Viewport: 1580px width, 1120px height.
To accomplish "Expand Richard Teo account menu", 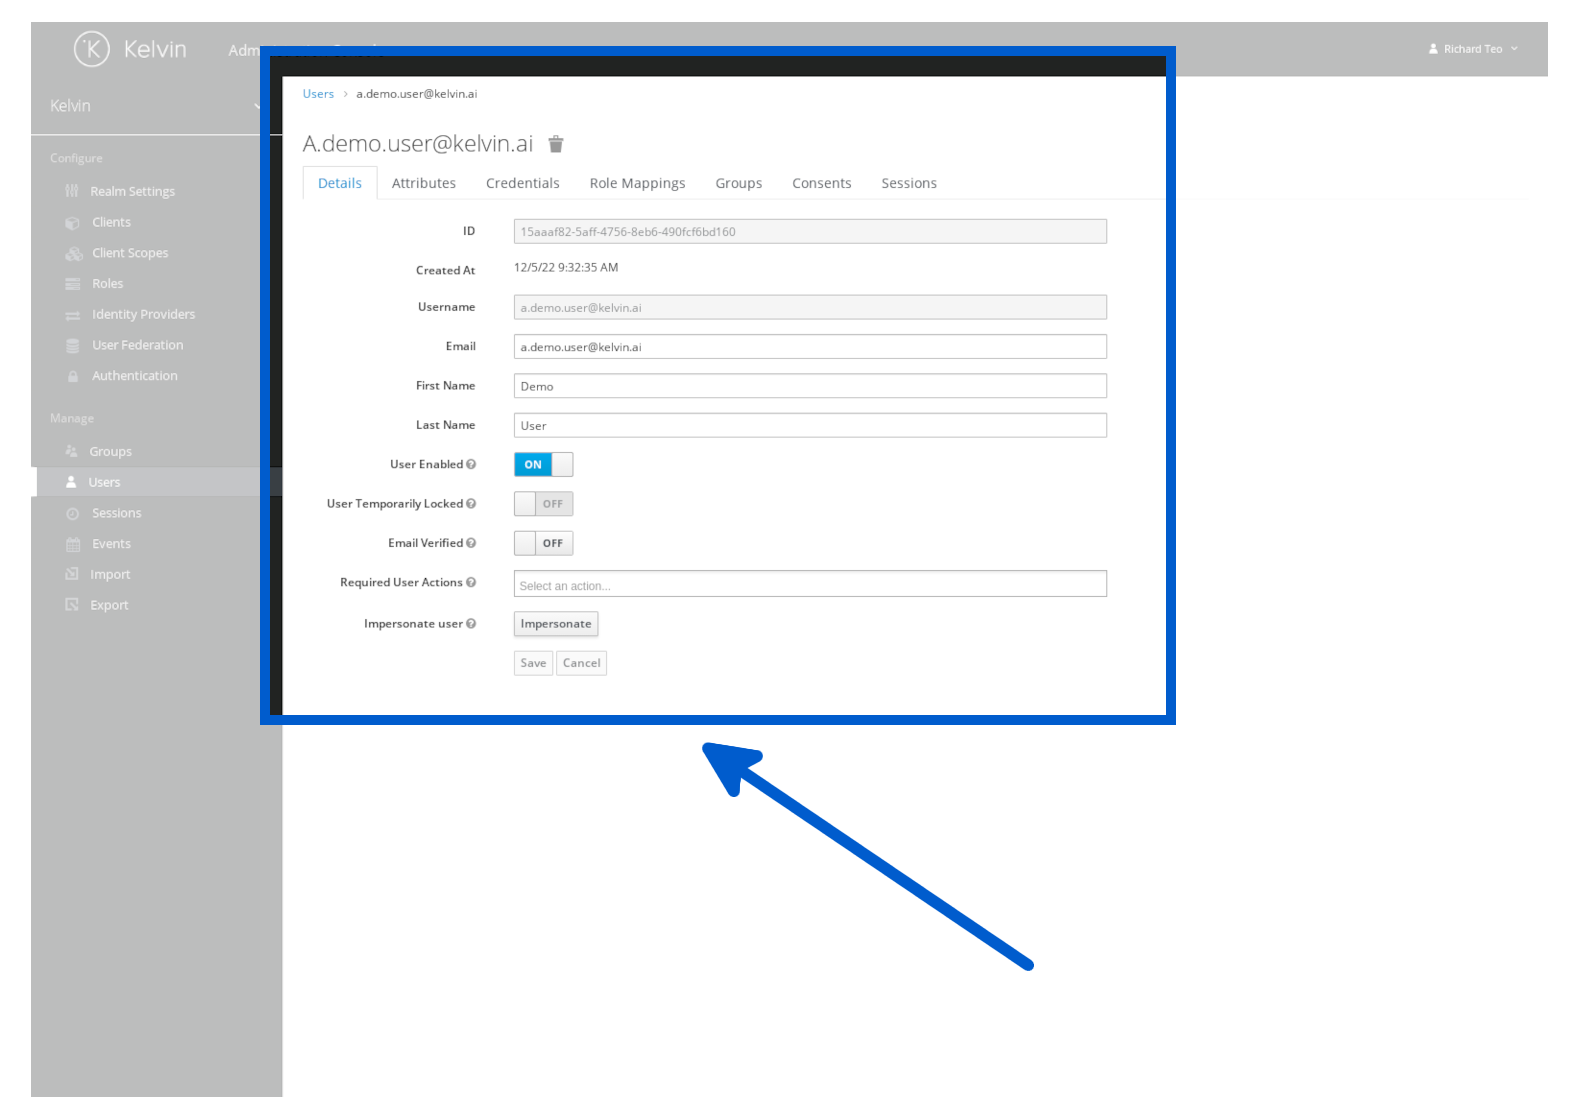I will tap(1473, 49).
